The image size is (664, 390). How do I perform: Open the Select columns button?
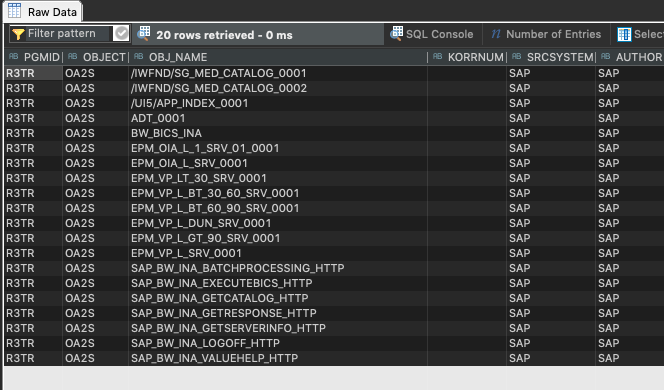640,34
